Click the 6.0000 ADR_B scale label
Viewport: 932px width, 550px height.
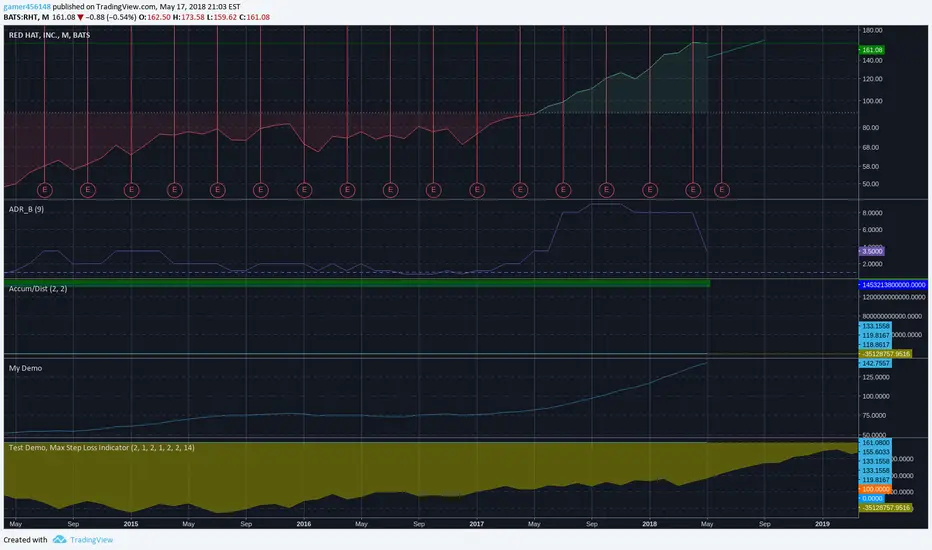(872, 230)
